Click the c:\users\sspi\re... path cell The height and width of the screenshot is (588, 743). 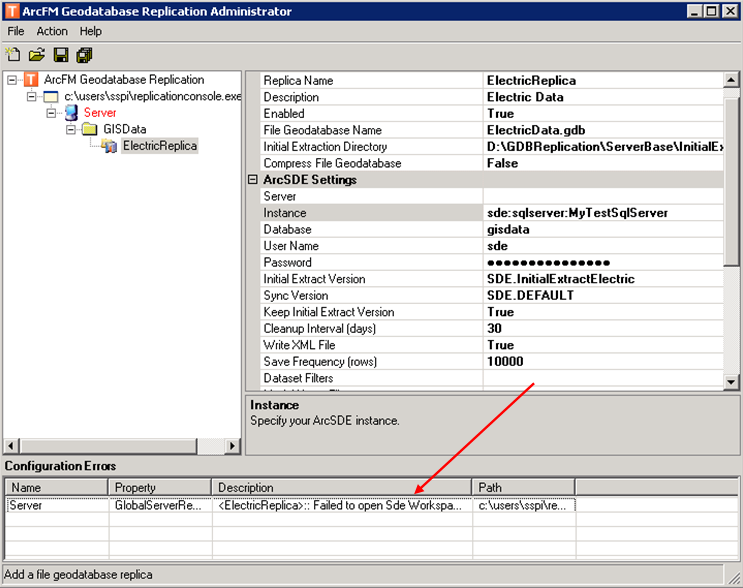coord(524,505)
